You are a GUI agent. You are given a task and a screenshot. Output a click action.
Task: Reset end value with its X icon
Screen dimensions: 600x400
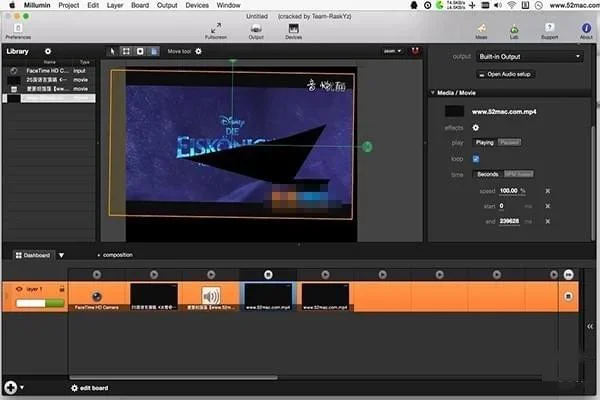point(548,221)
